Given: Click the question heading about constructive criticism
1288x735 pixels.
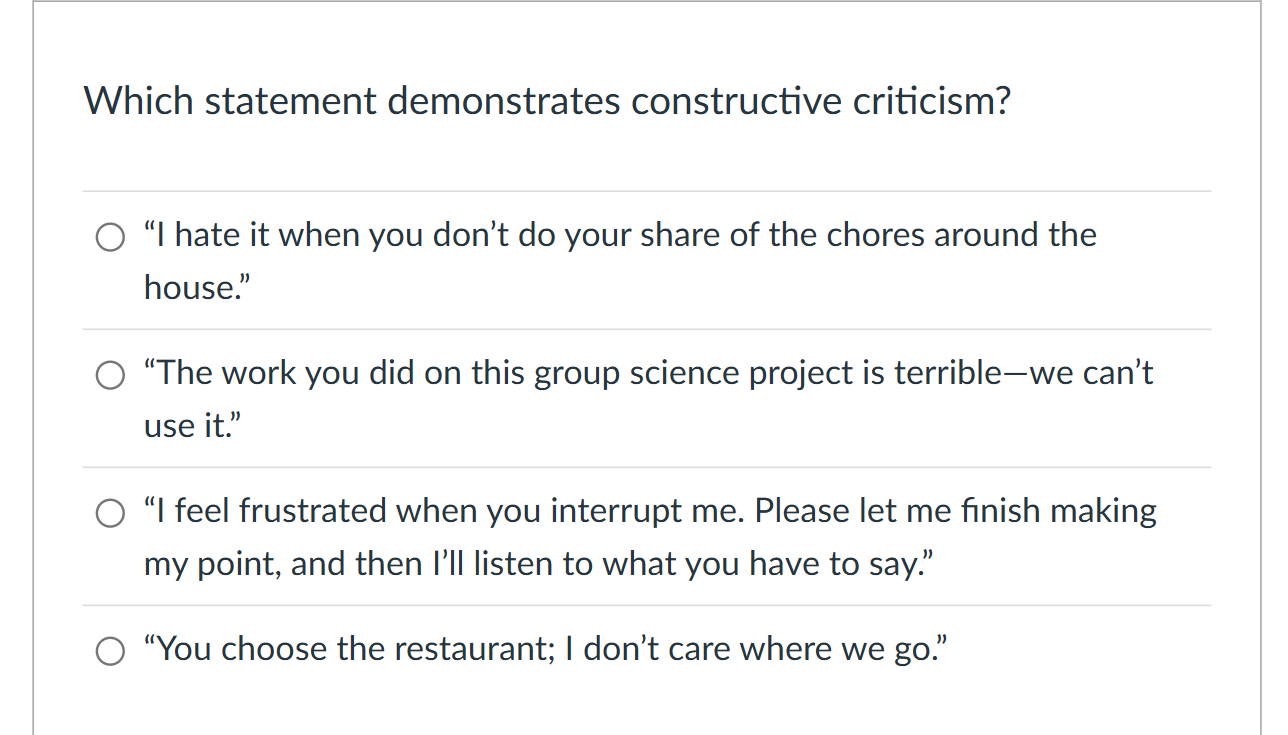Looking at the screenshot, I should tap(547, 101).
